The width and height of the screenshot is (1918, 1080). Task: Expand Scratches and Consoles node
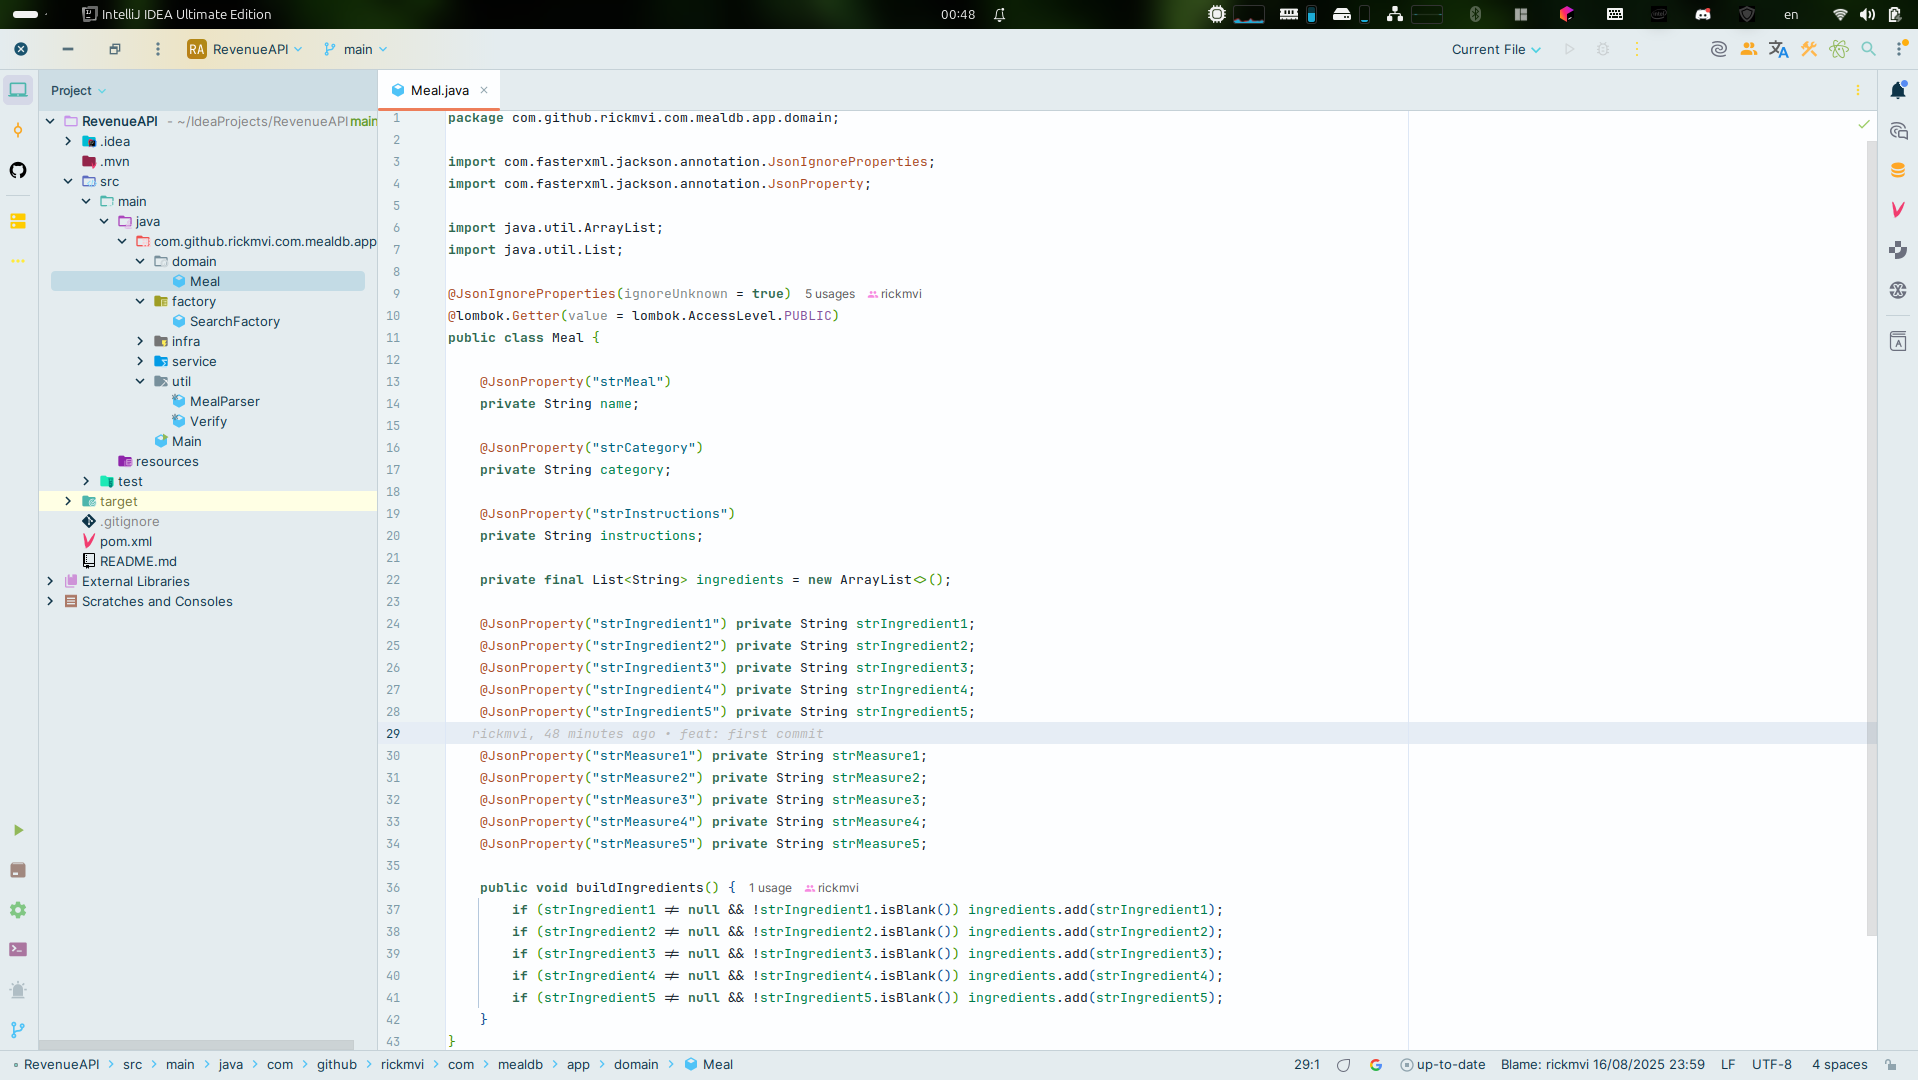point(50,601)
